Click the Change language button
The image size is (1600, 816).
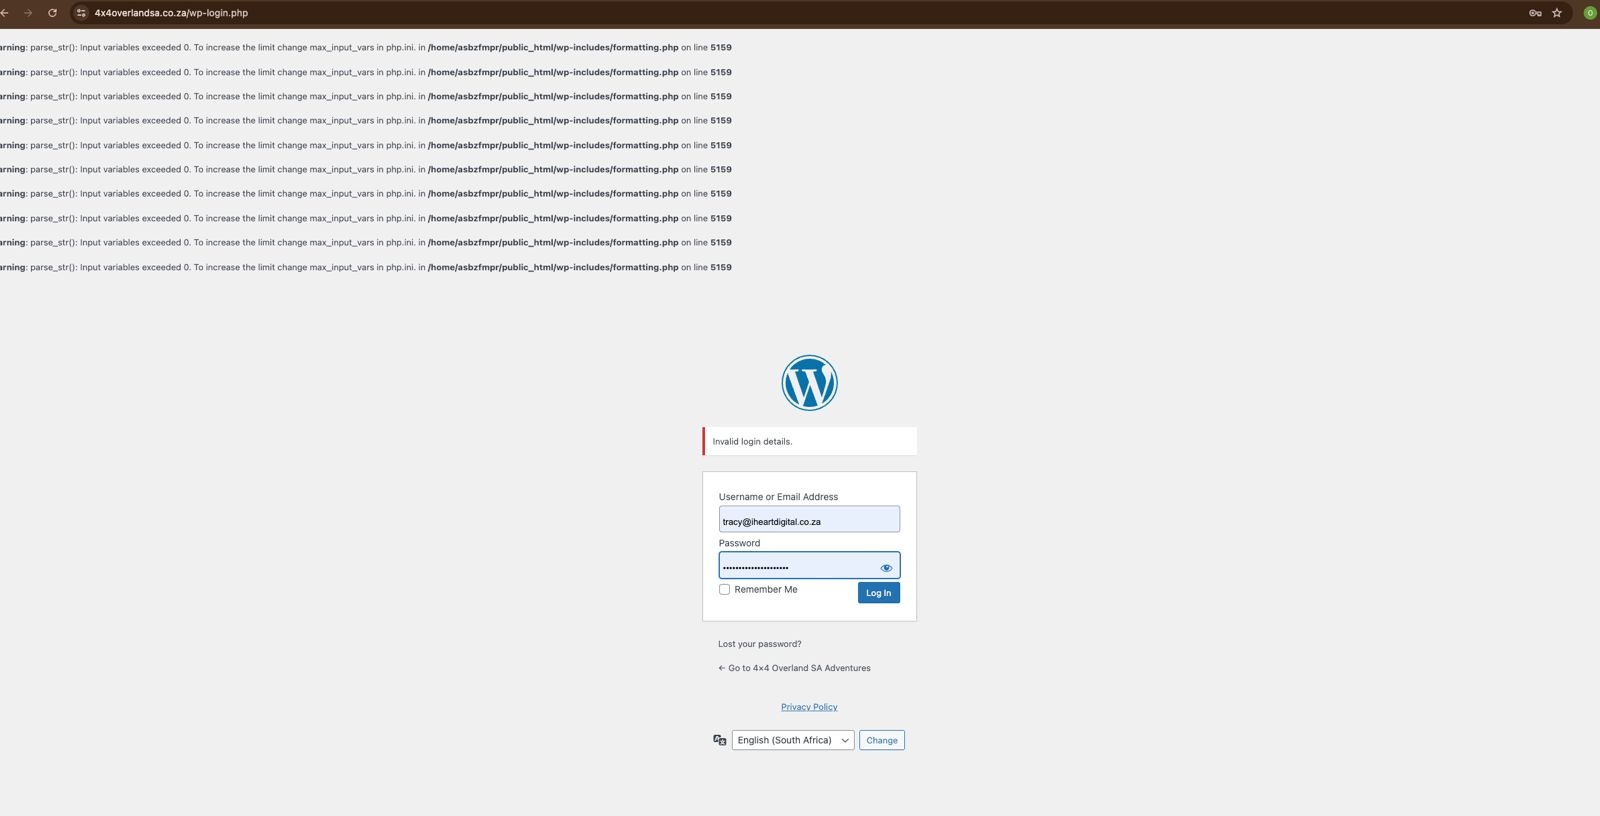881,740
